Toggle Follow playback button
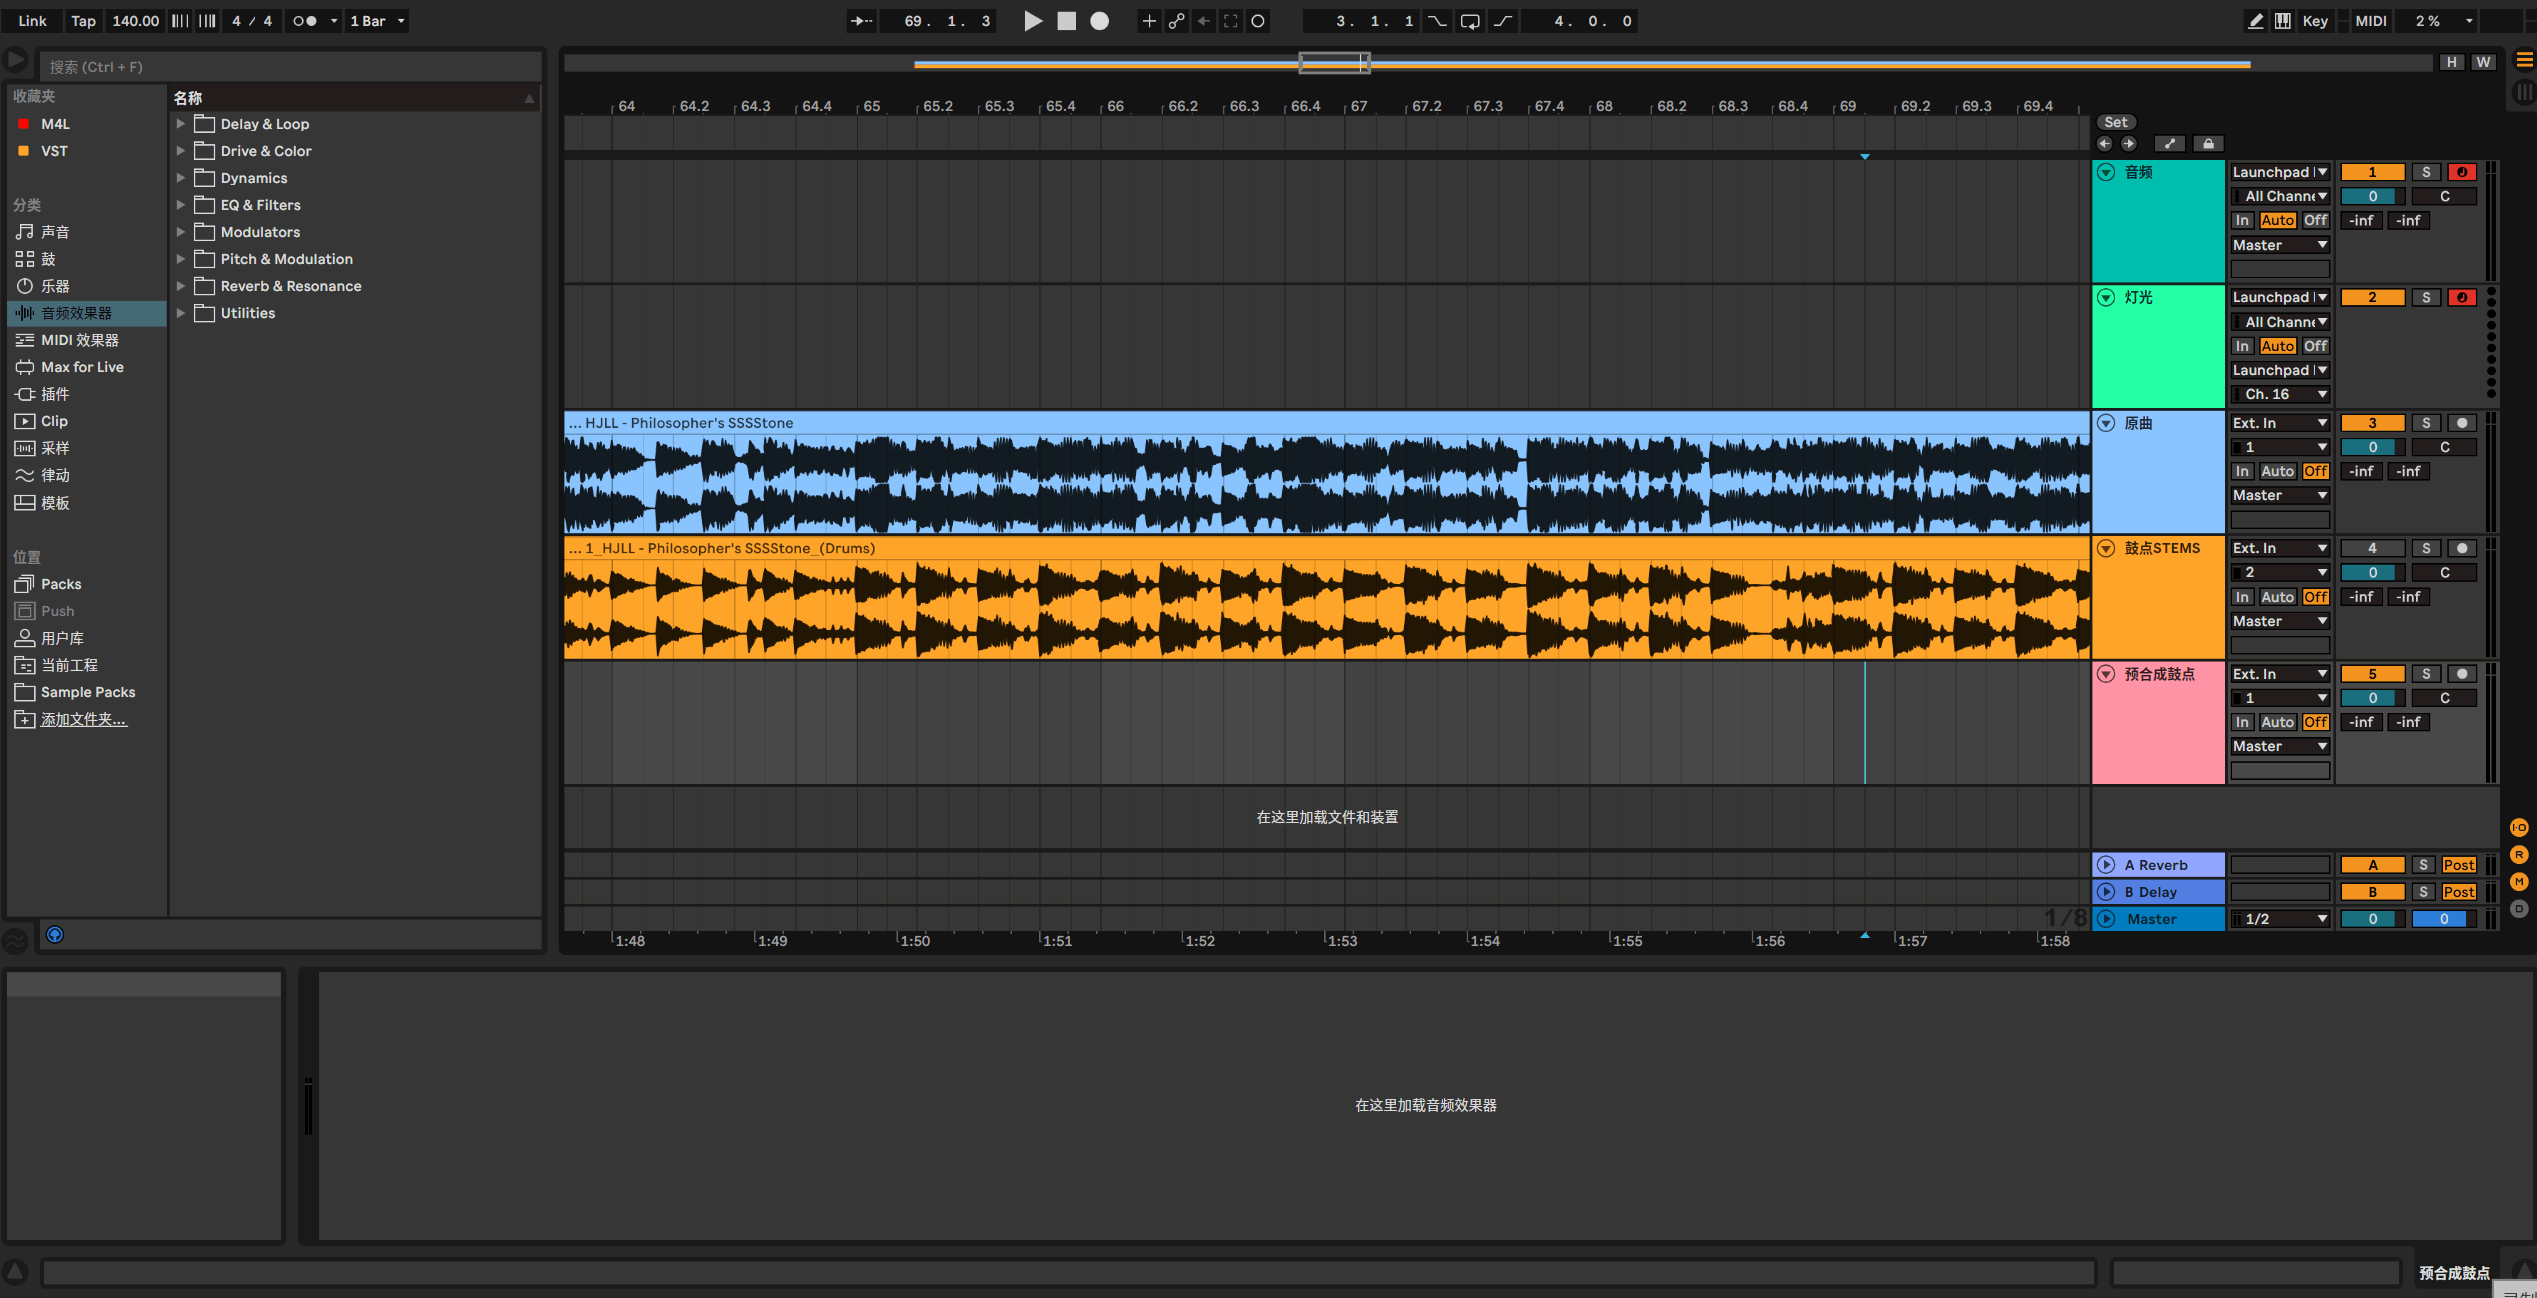The height and width of the screenshot is (1298, 2537). 860,21
